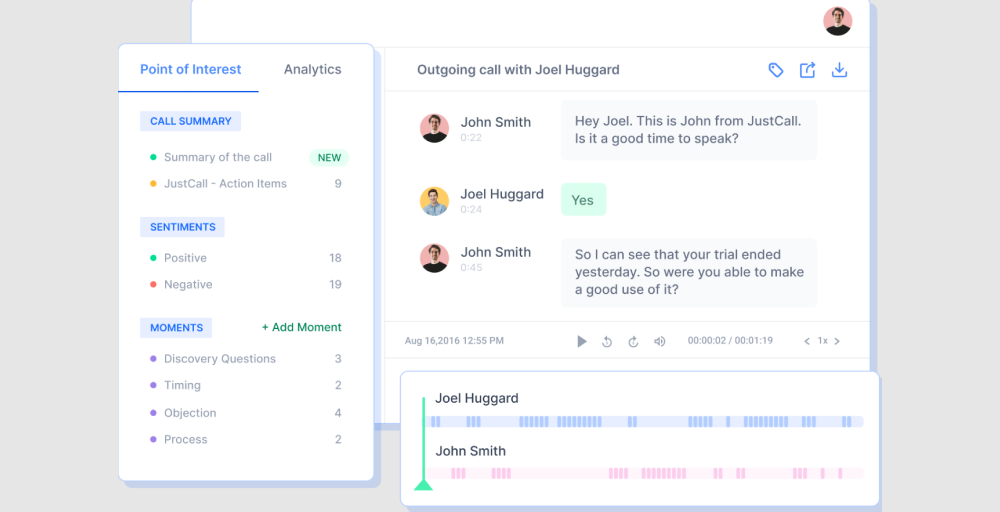Switch to the Analytics tab
The height and width of the screenshot is (512, 1000).
coord(312,69)
